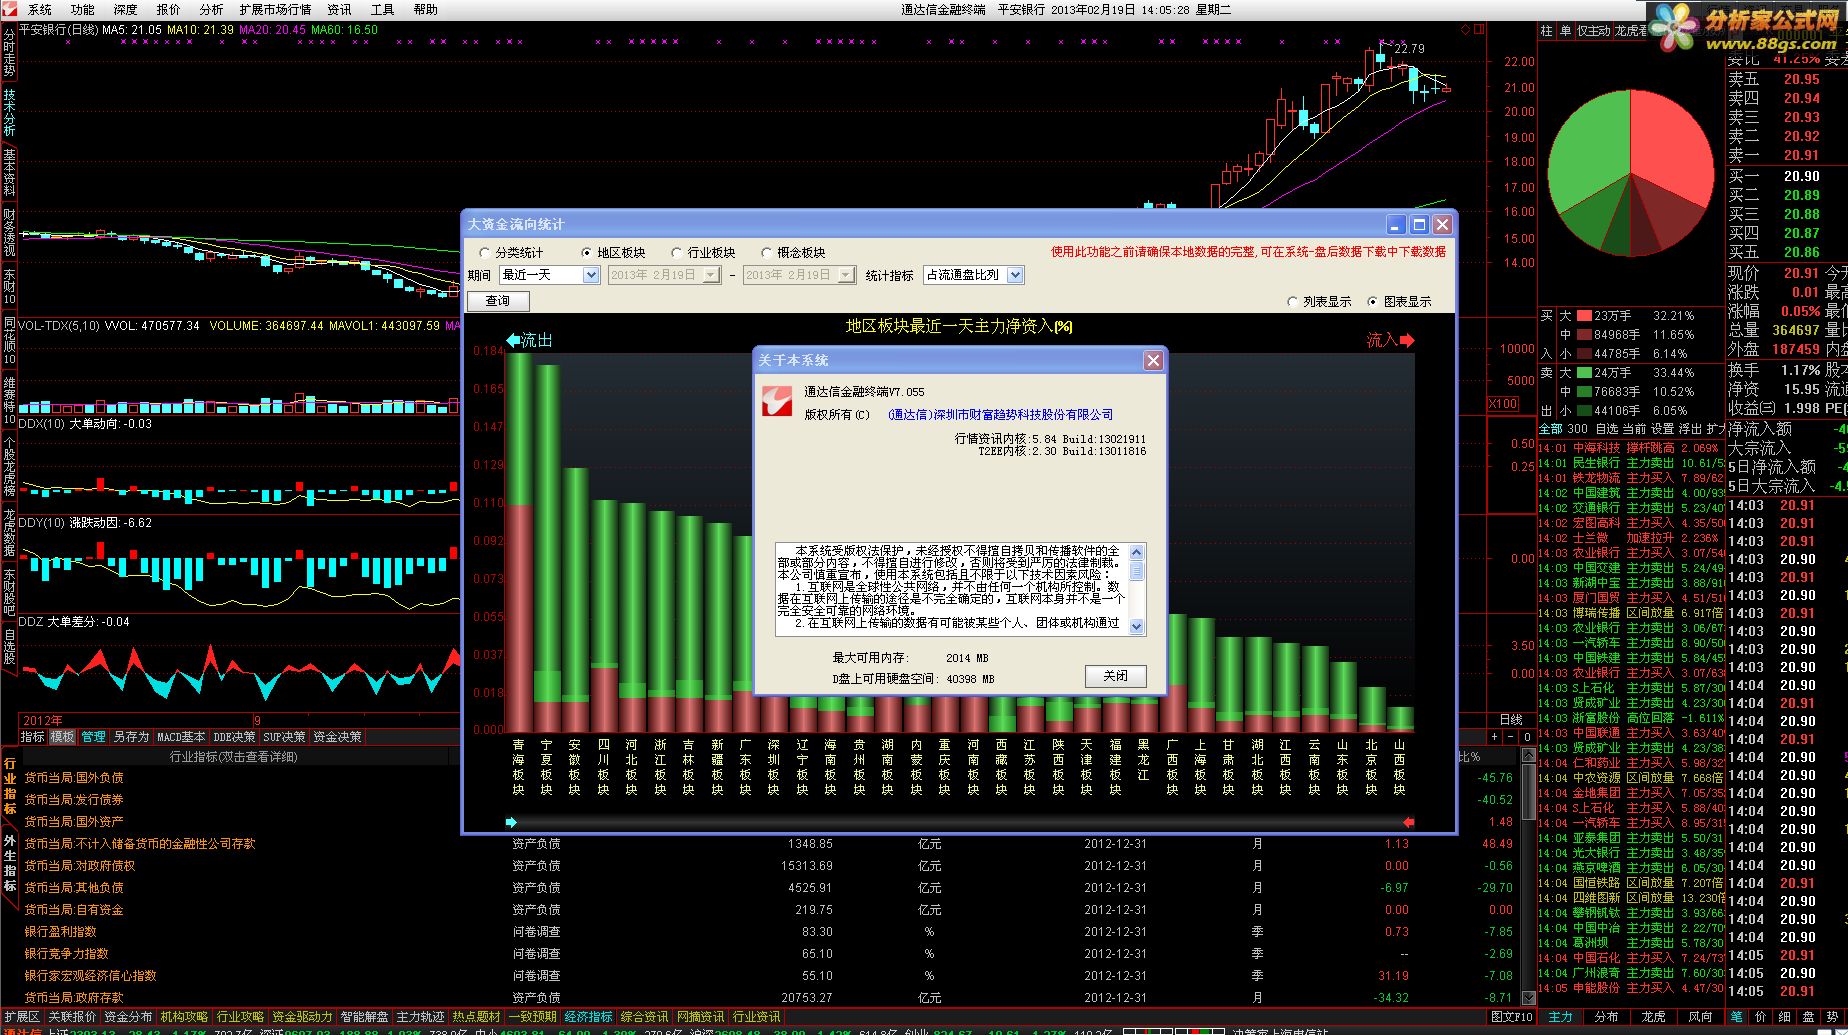Image resolution: width=1848 pixels, height=1035 pixels.
Task: Open the 资金分布 bottom tab
Action: [128, 1017]
